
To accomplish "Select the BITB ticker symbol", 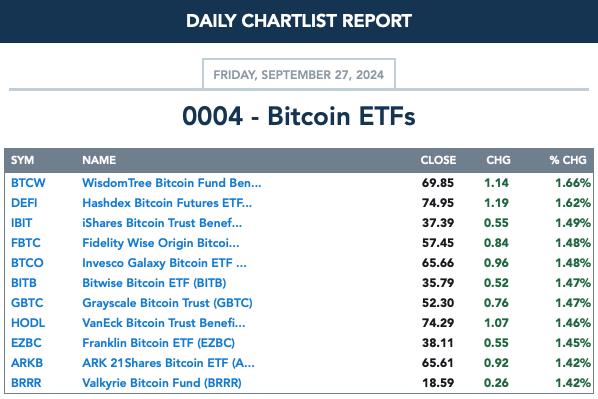I will pos(24,283).
